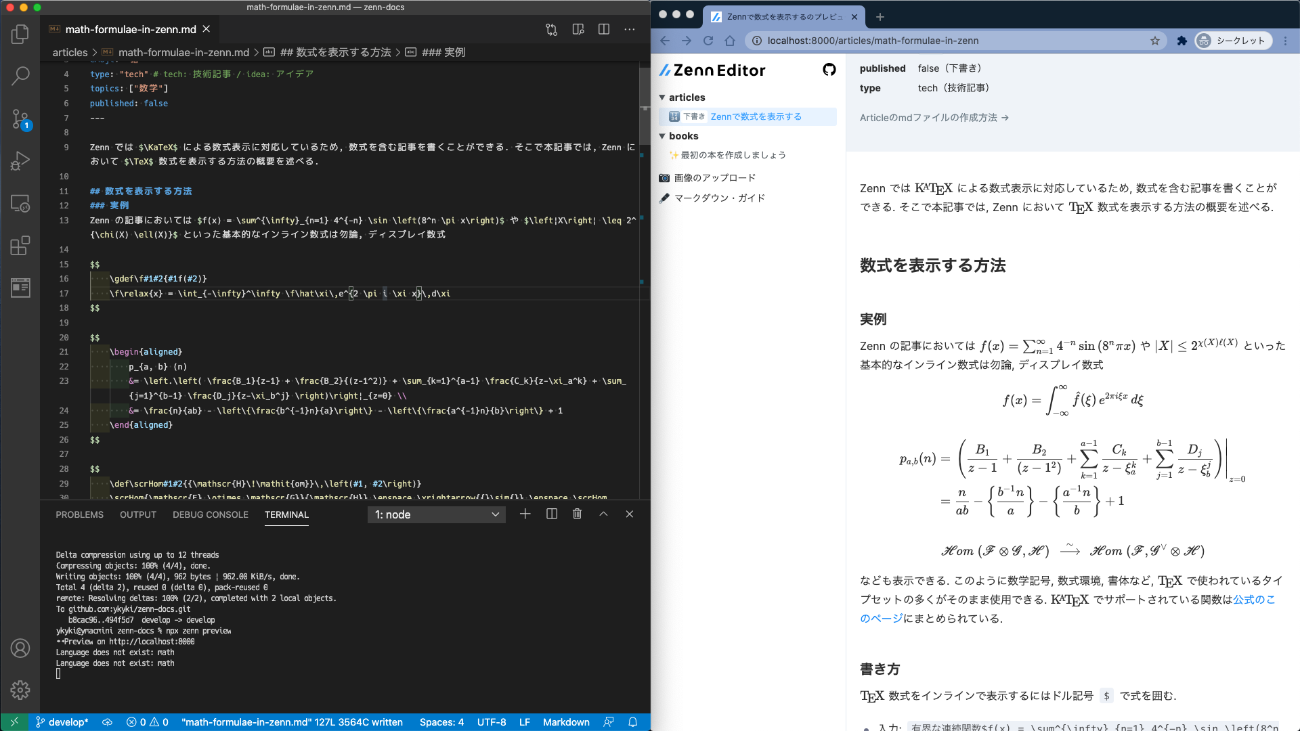
Task: Click the browser home button
Action: coord(730,41)
